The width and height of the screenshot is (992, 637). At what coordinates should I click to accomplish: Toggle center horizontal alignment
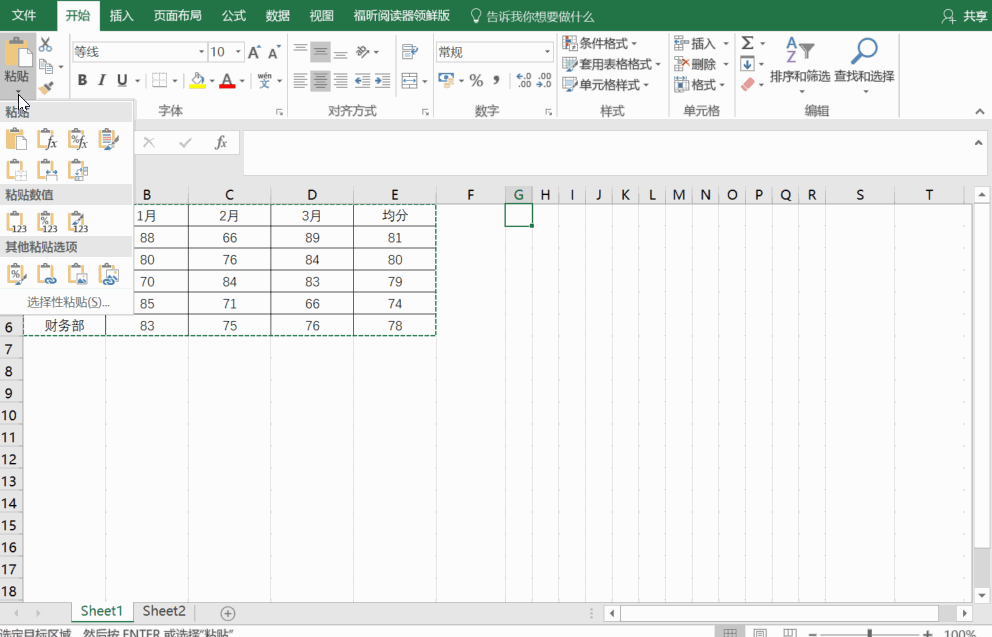320,81
